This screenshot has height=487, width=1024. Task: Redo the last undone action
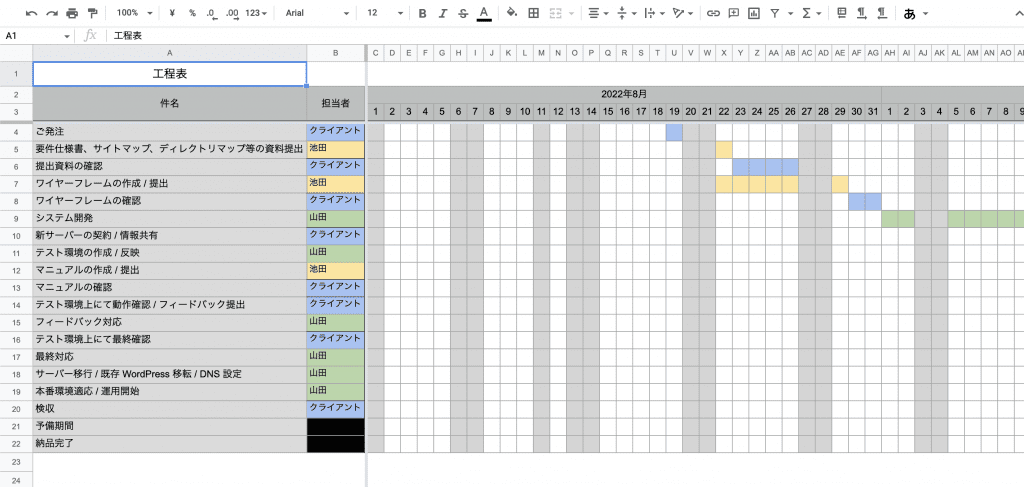(x=52, y=13)
